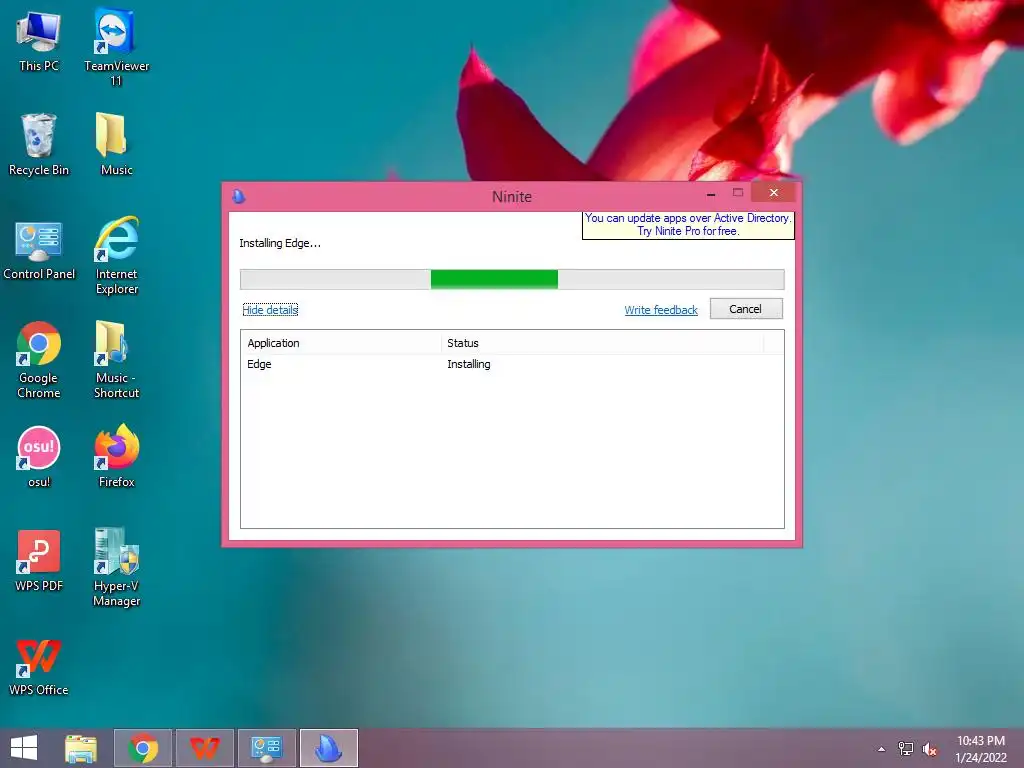Open the Write feedback link

tap(661, 310)
